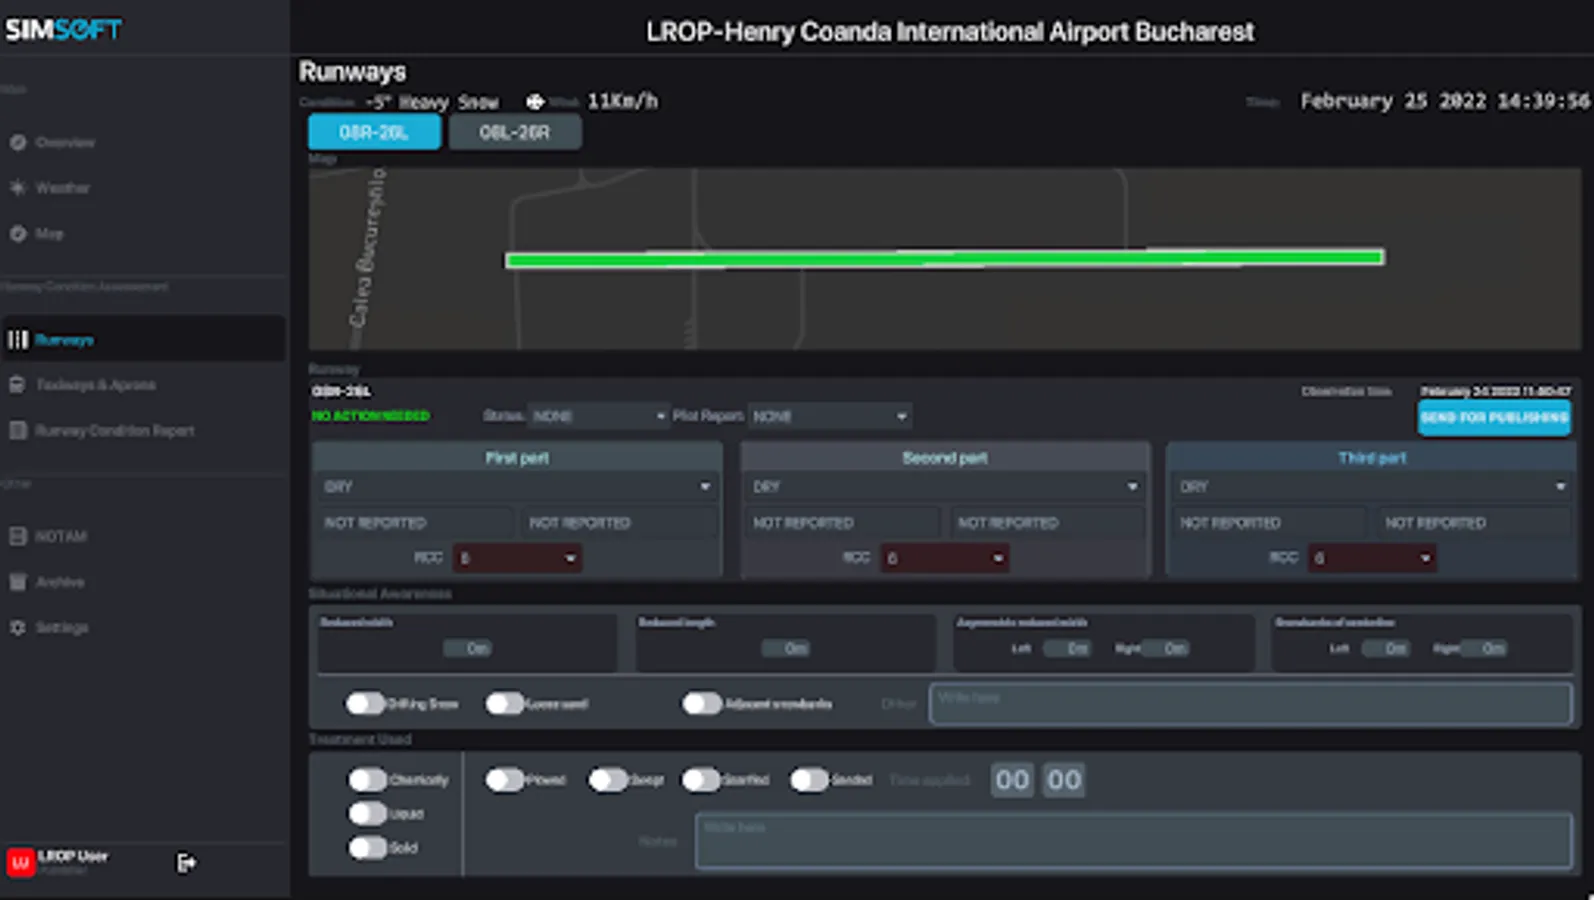Open the Weather sun icon in sidebar

click(x=18, y=188)
